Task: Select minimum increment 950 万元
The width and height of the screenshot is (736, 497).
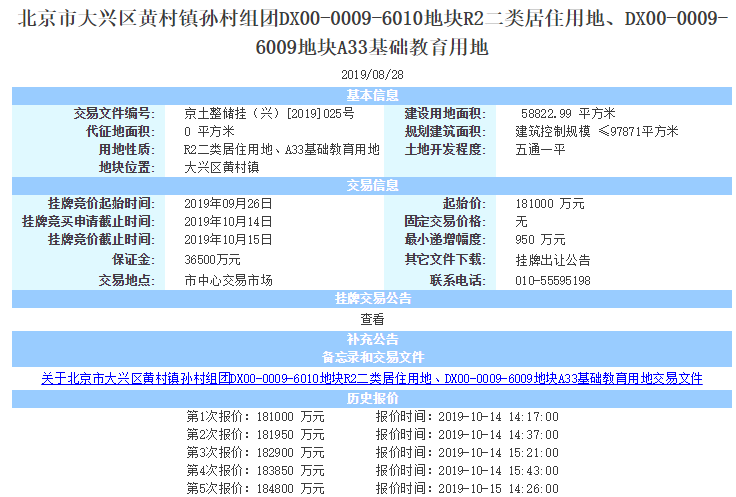Action: tap(540, 239)
